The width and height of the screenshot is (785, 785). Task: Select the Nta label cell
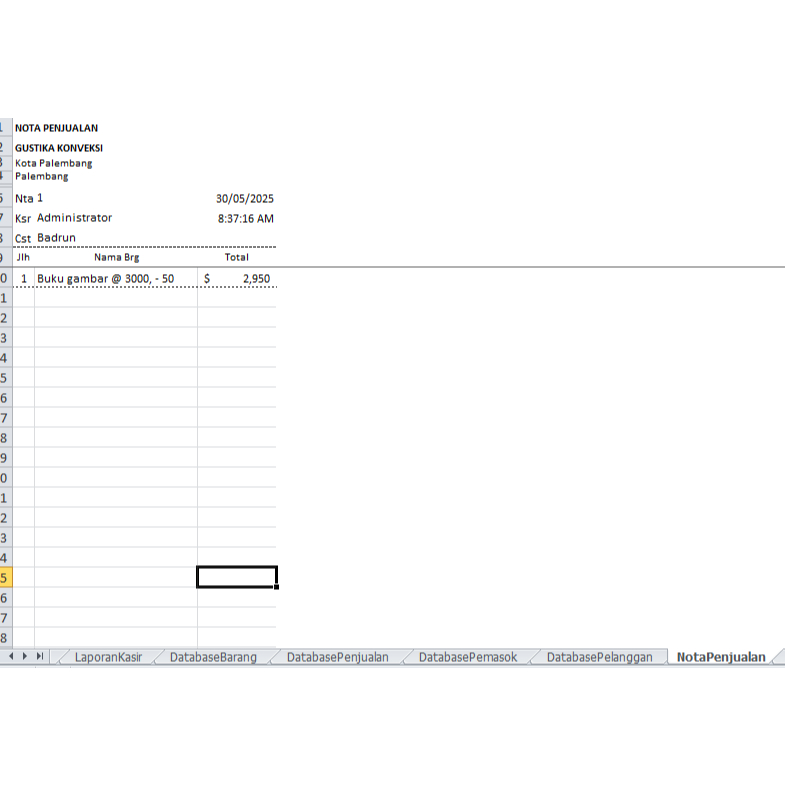click(24, 198)
